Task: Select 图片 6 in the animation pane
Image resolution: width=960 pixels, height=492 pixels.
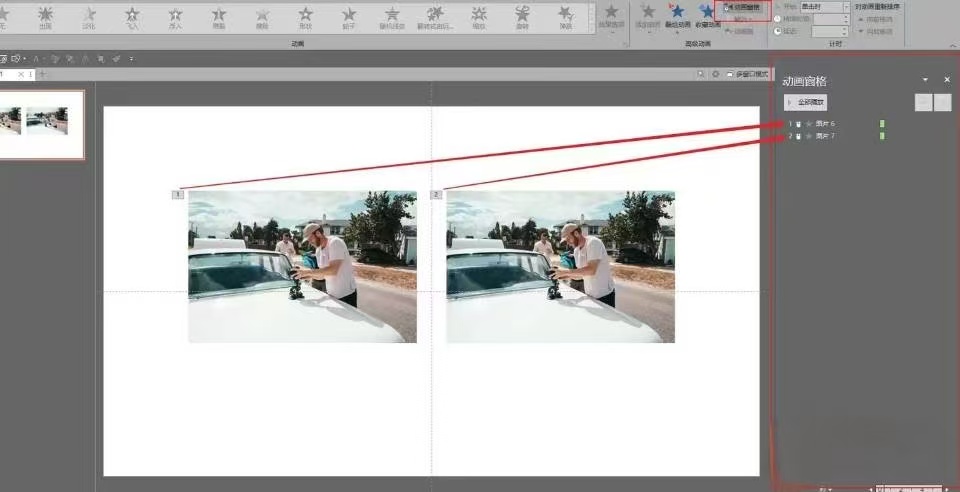Action: pyautogui.click(x=825, y=124)
